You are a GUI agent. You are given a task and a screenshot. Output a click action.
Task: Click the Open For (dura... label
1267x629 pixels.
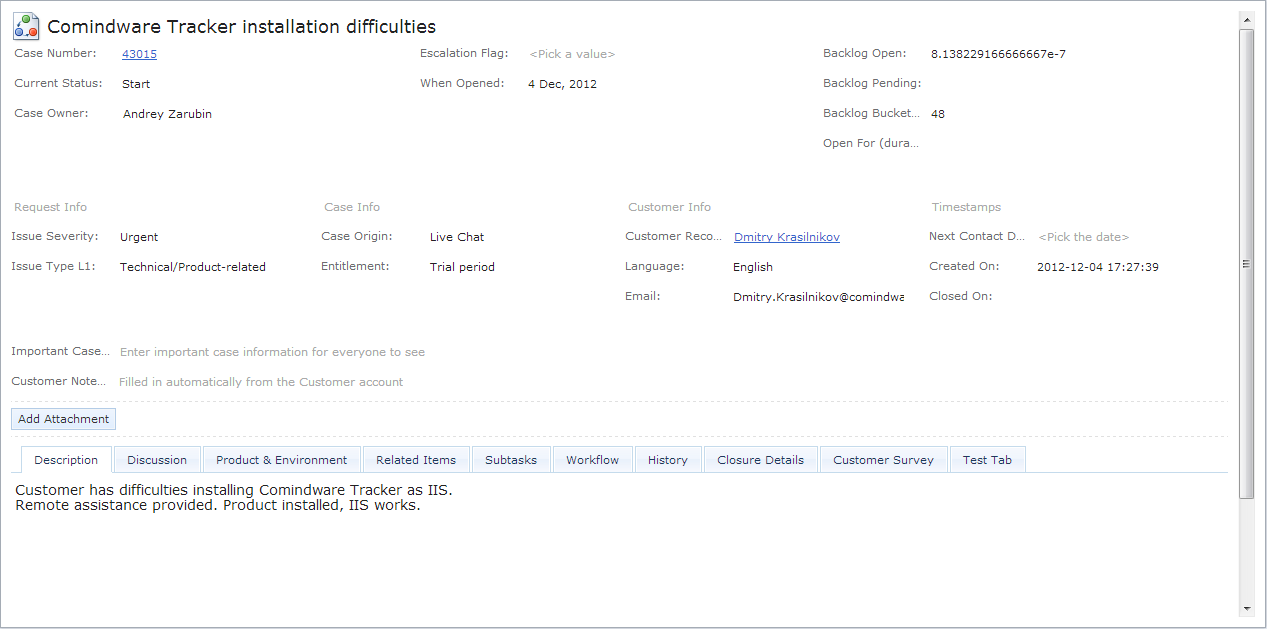coord(871,143)
